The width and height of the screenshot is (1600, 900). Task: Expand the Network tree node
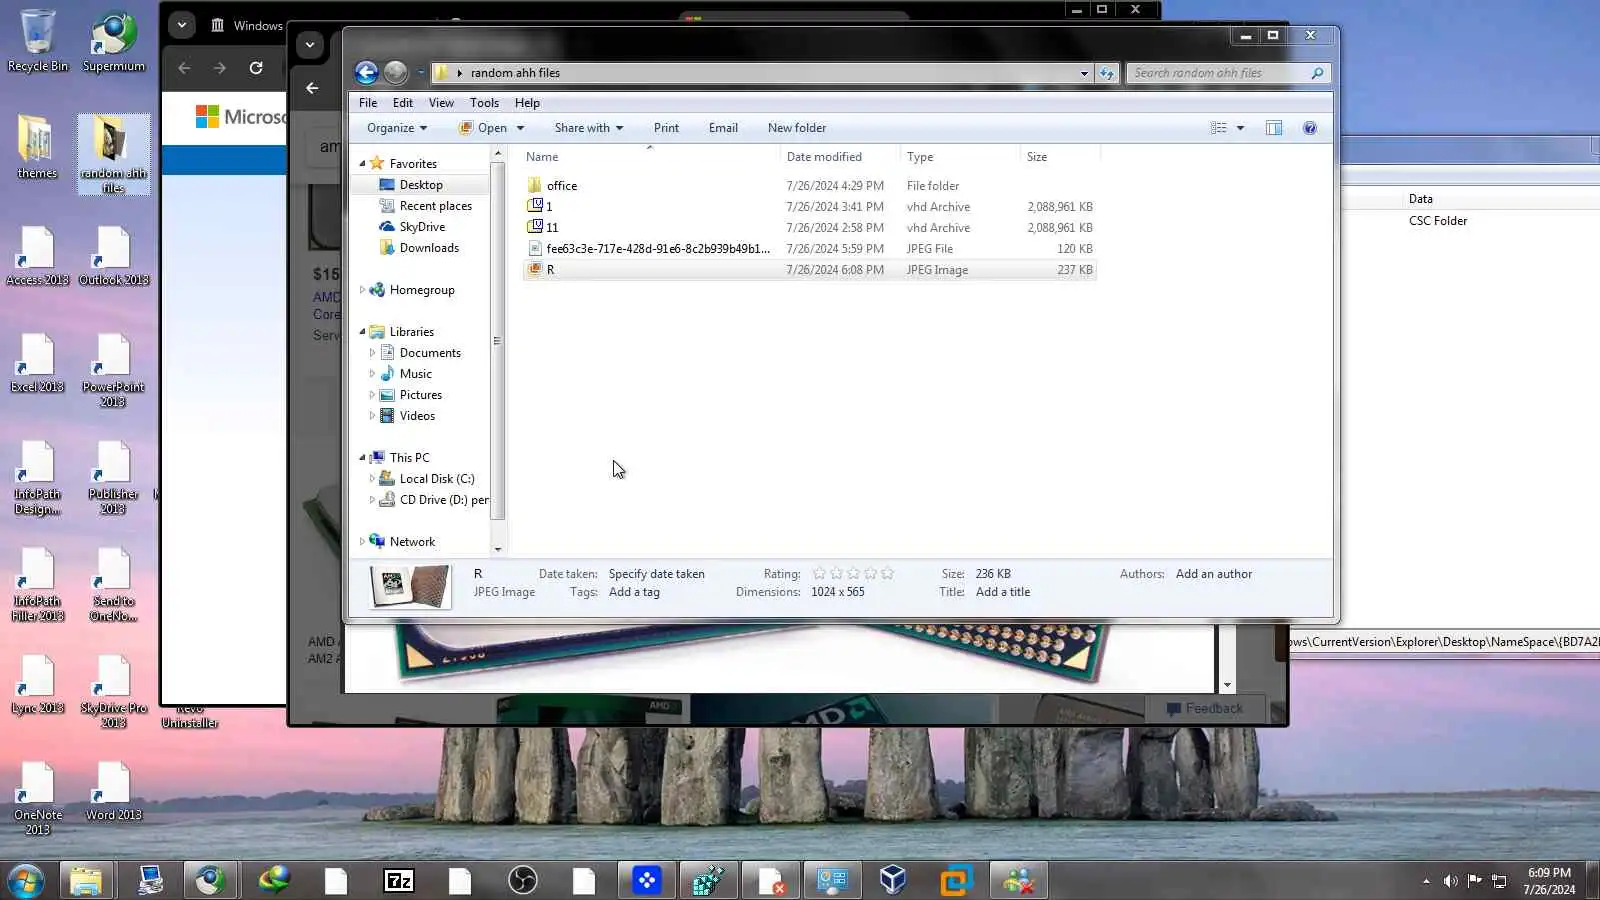click(x=362, y=542)
